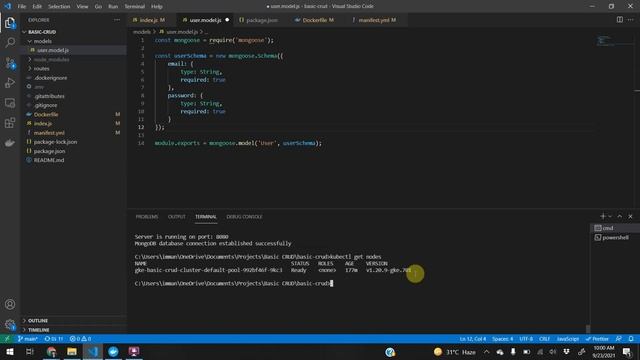This screenshot has height=360, width=640.
Task: Open .dockerignore in the explorer
Action: tap(73, 78)
